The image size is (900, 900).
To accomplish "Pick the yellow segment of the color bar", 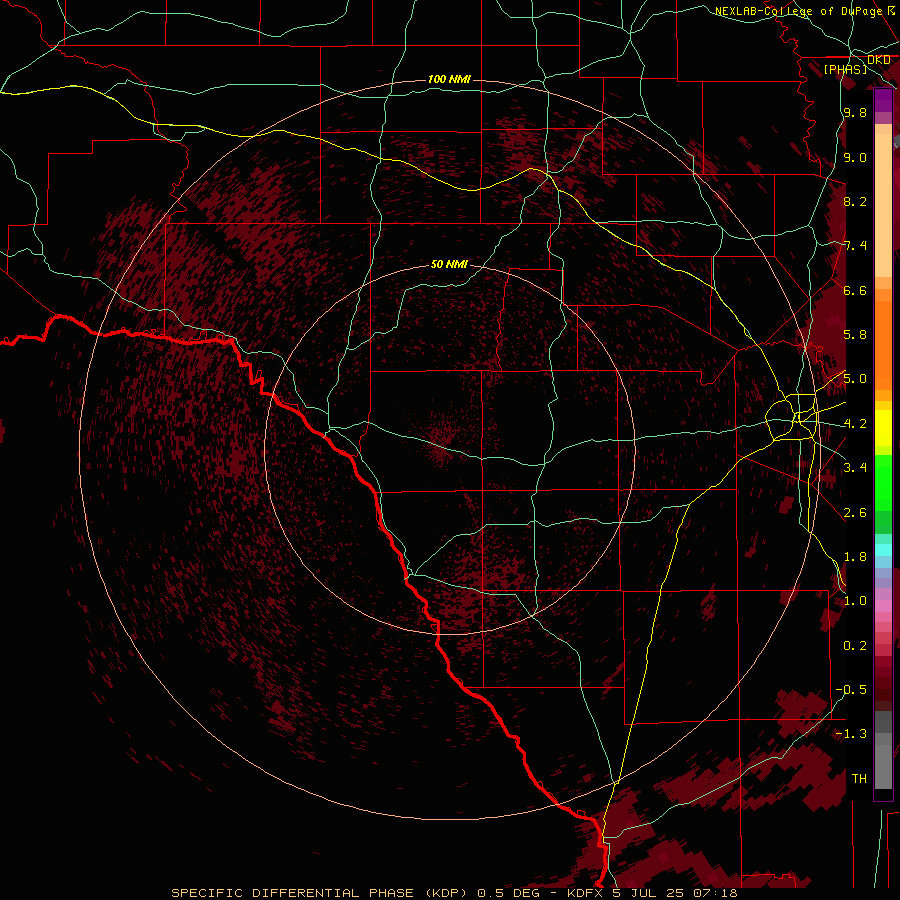I will point(883,428).
